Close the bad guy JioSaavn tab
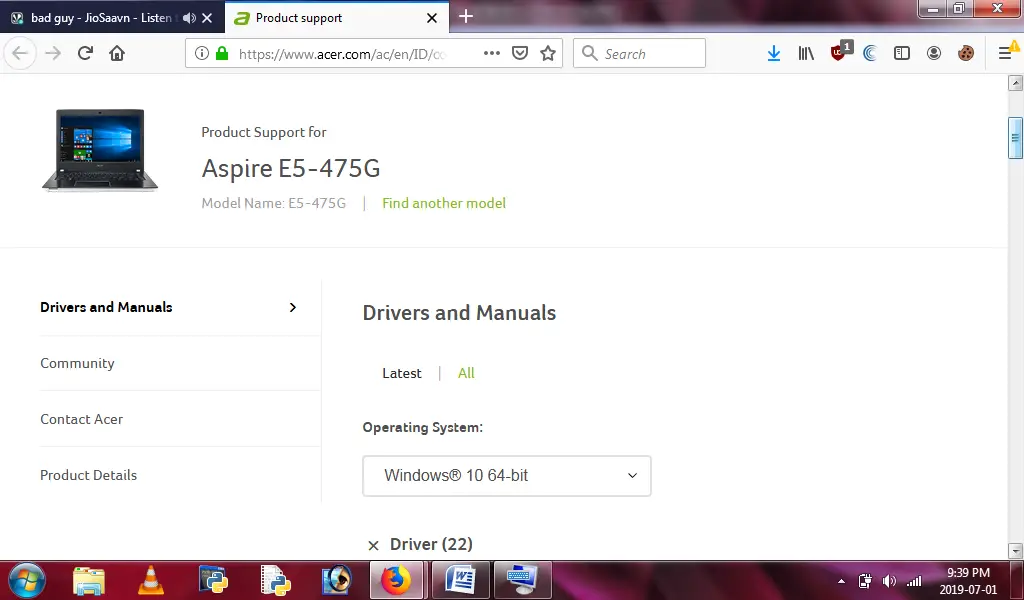1024x600 pixels. (207, 18)
